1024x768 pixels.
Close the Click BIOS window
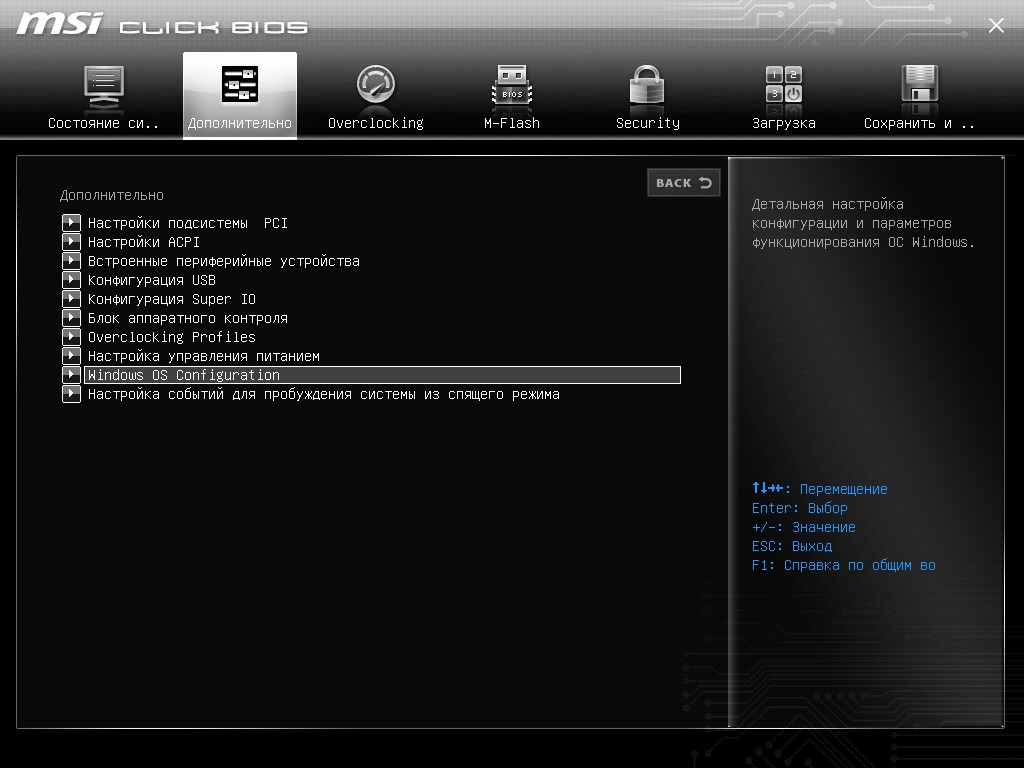click(996, 25)
